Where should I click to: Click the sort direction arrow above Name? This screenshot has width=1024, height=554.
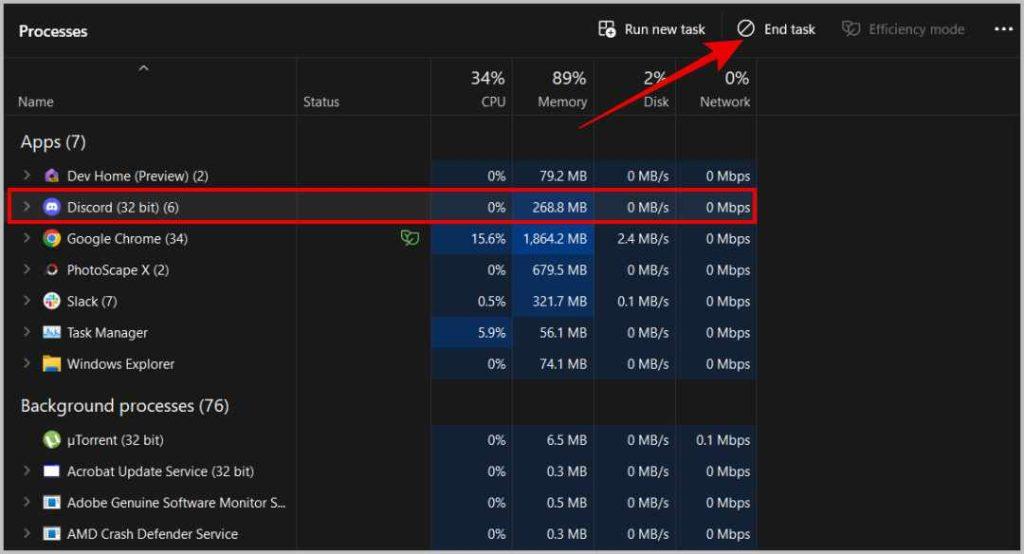pos(144,68)
